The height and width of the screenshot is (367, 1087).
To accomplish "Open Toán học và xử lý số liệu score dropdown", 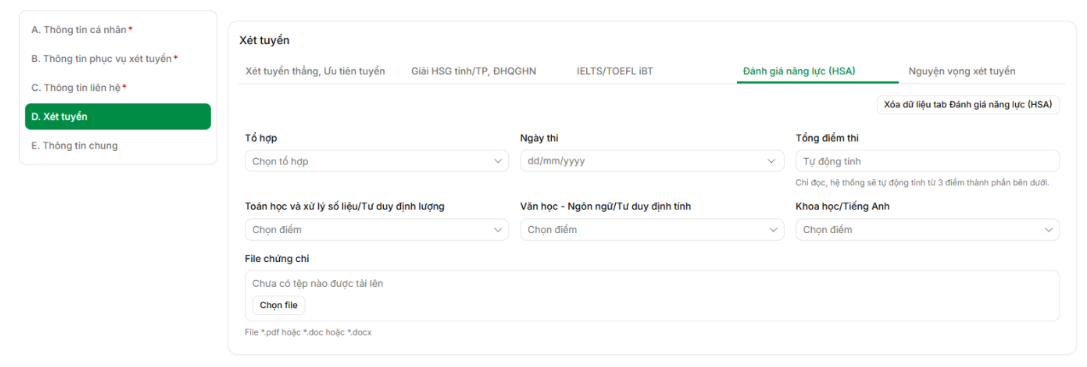I will click(376, 230).
